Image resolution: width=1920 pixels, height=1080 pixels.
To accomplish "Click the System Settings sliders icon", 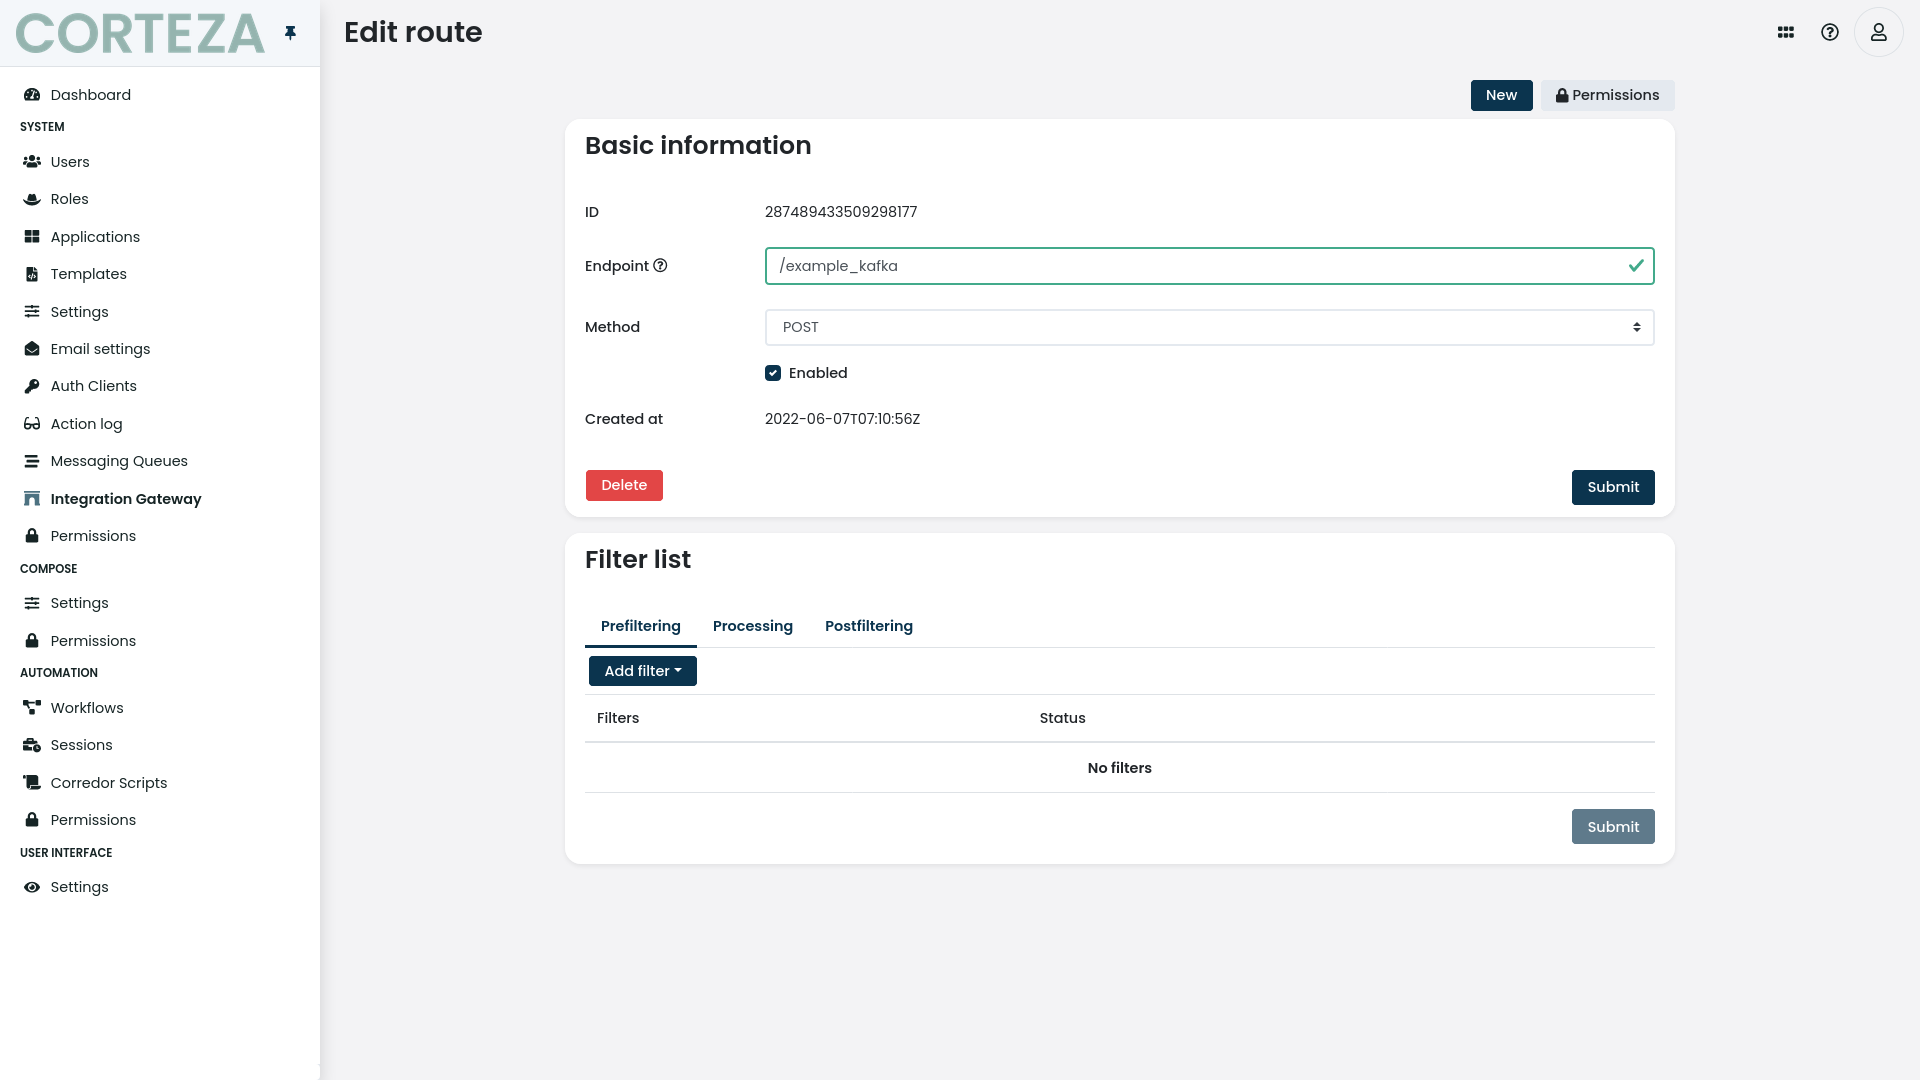I will click(32, 312).
